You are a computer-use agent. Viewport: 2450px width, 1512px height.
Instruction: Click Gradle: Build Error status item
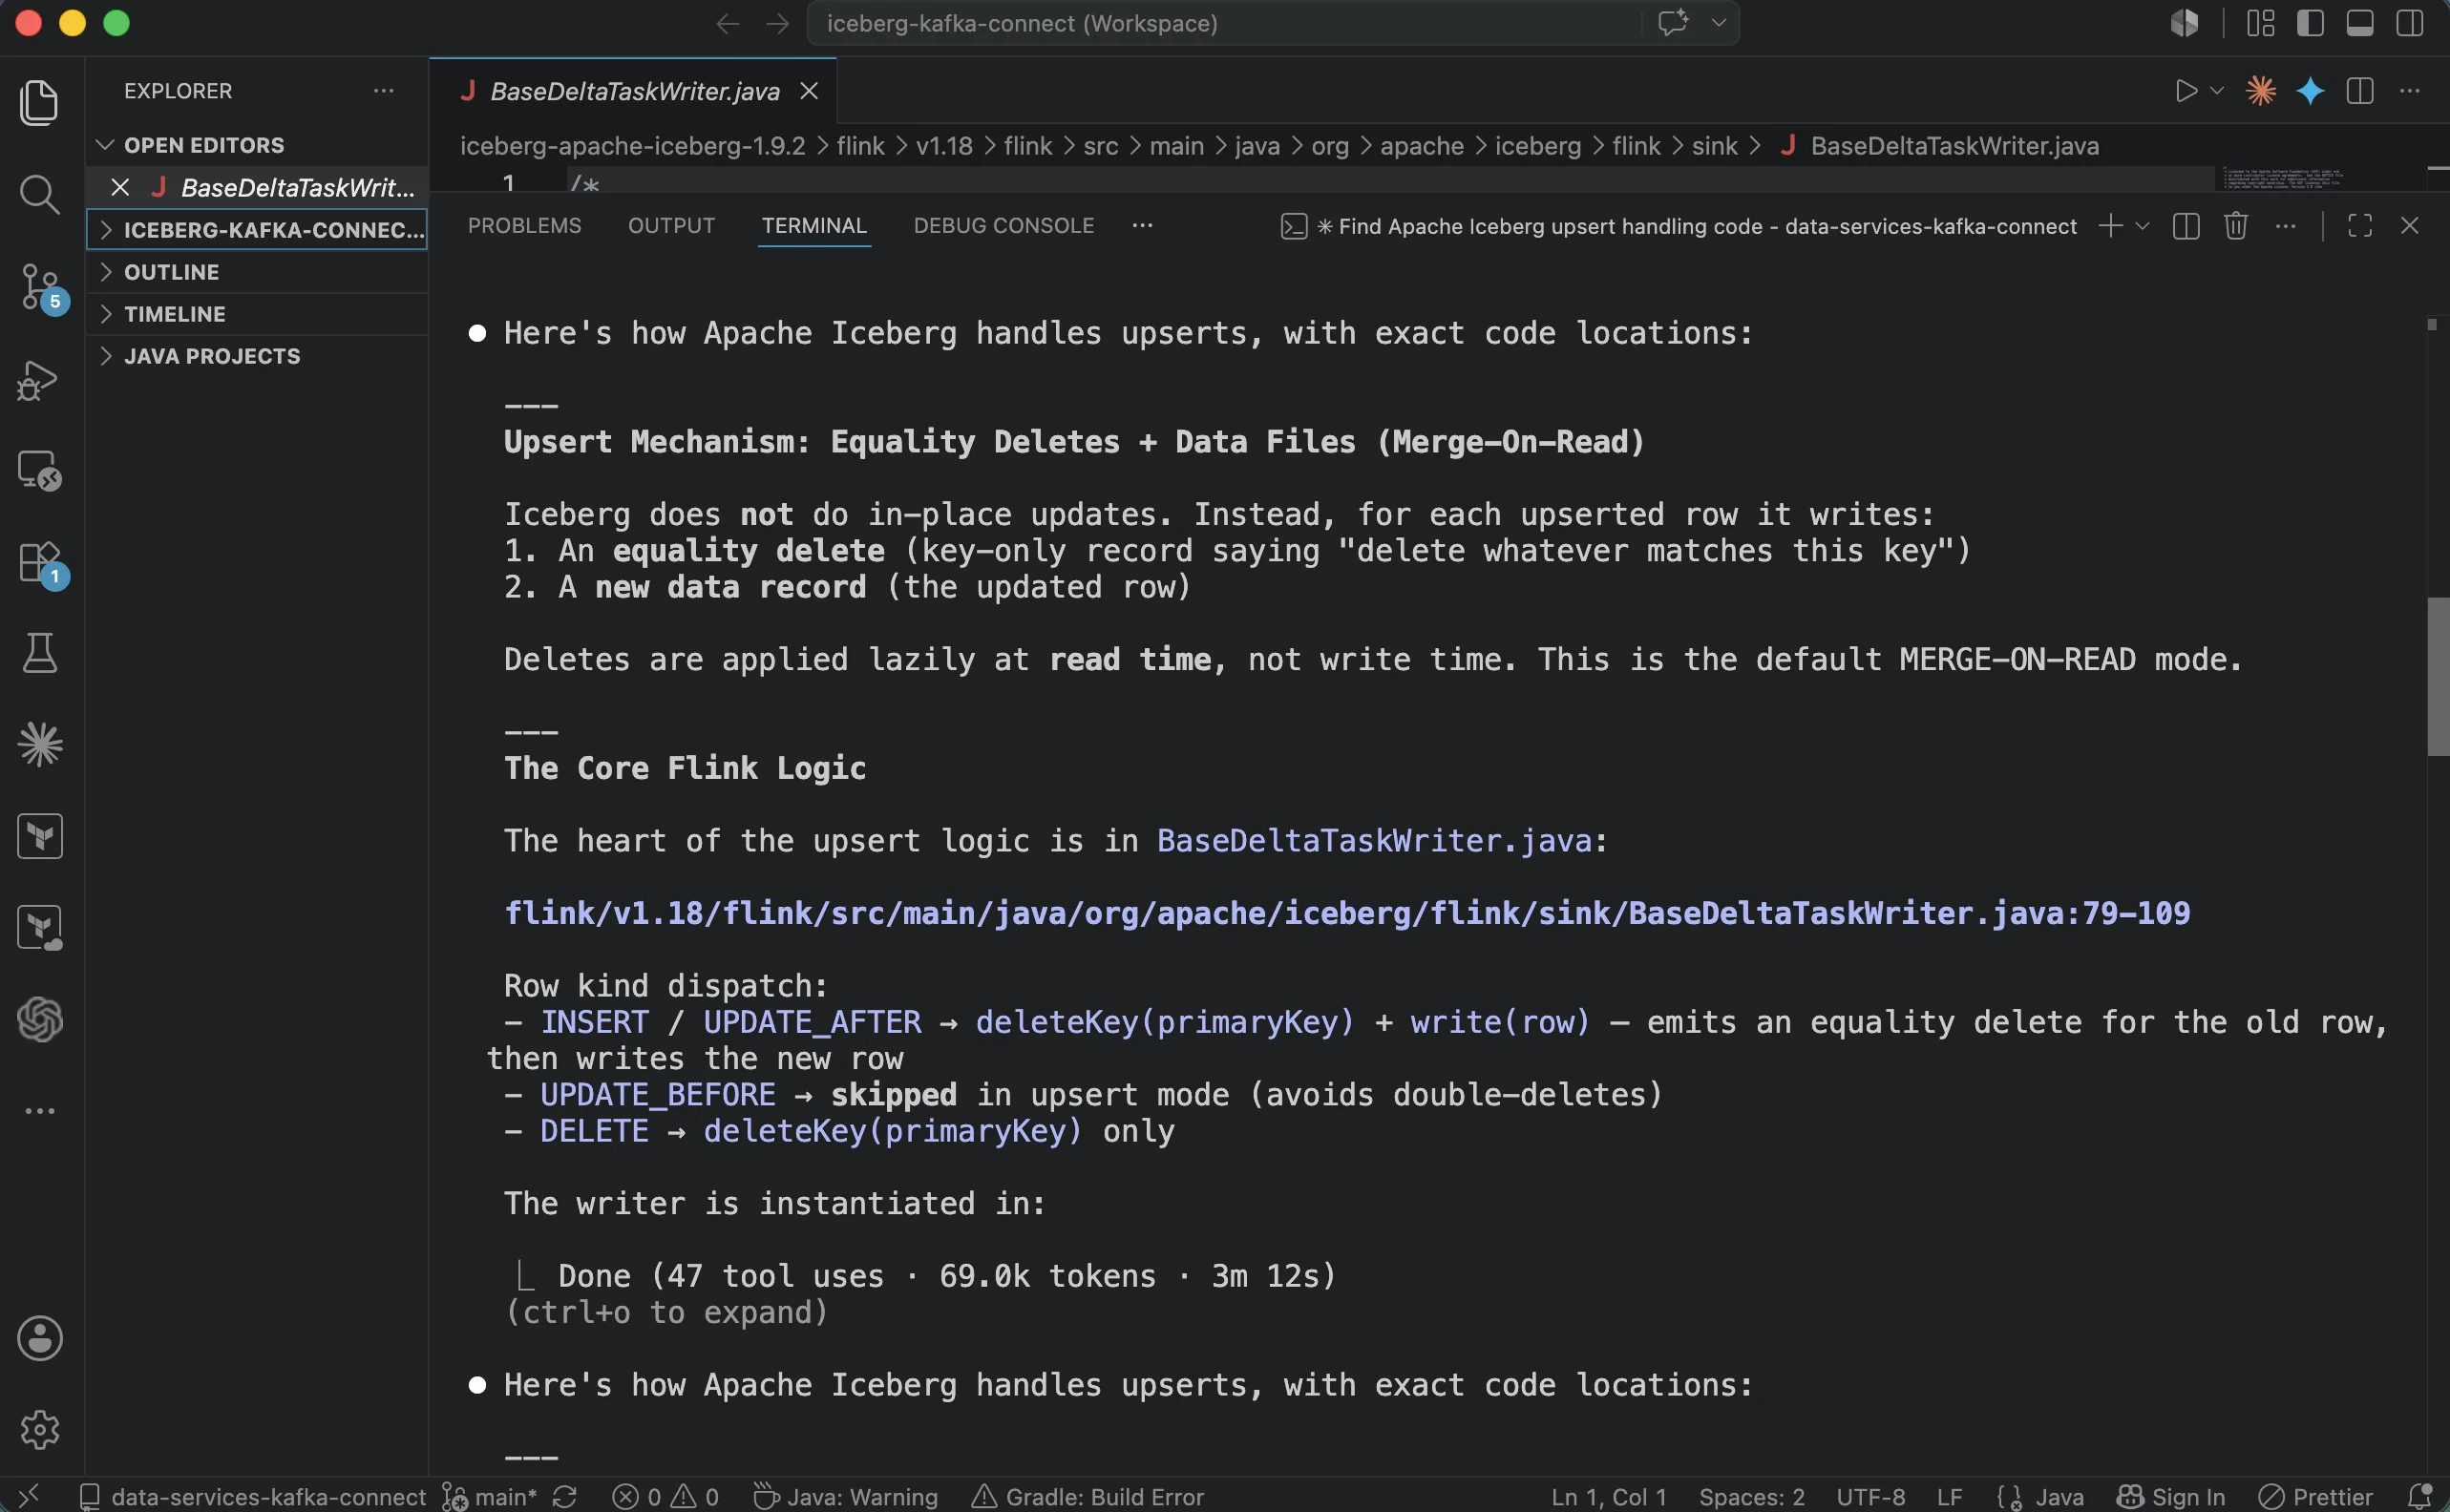[x=1088, y=1497]
